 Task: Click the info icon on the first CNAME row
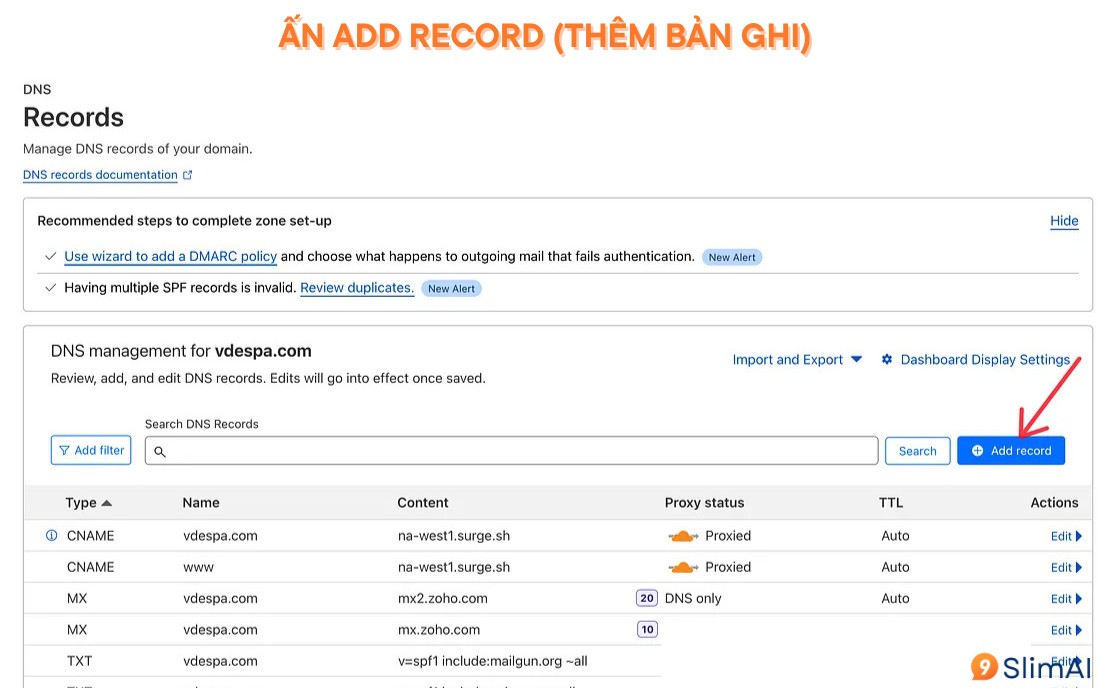(x=51, y=536)
